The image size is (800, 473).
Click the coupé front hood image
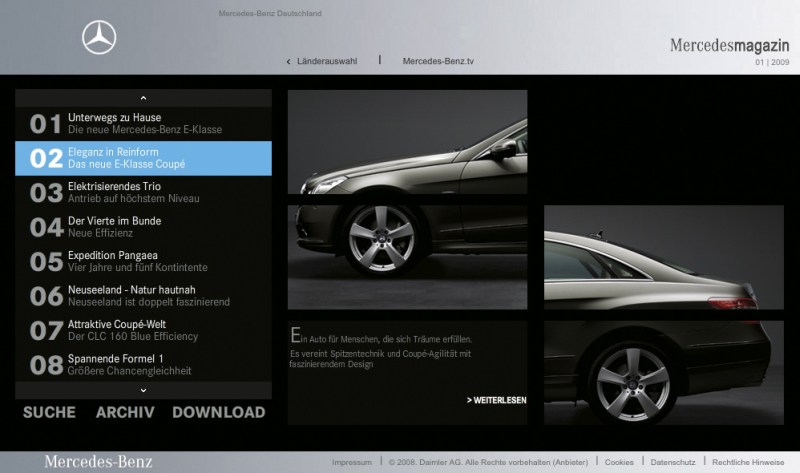[408, 142]
